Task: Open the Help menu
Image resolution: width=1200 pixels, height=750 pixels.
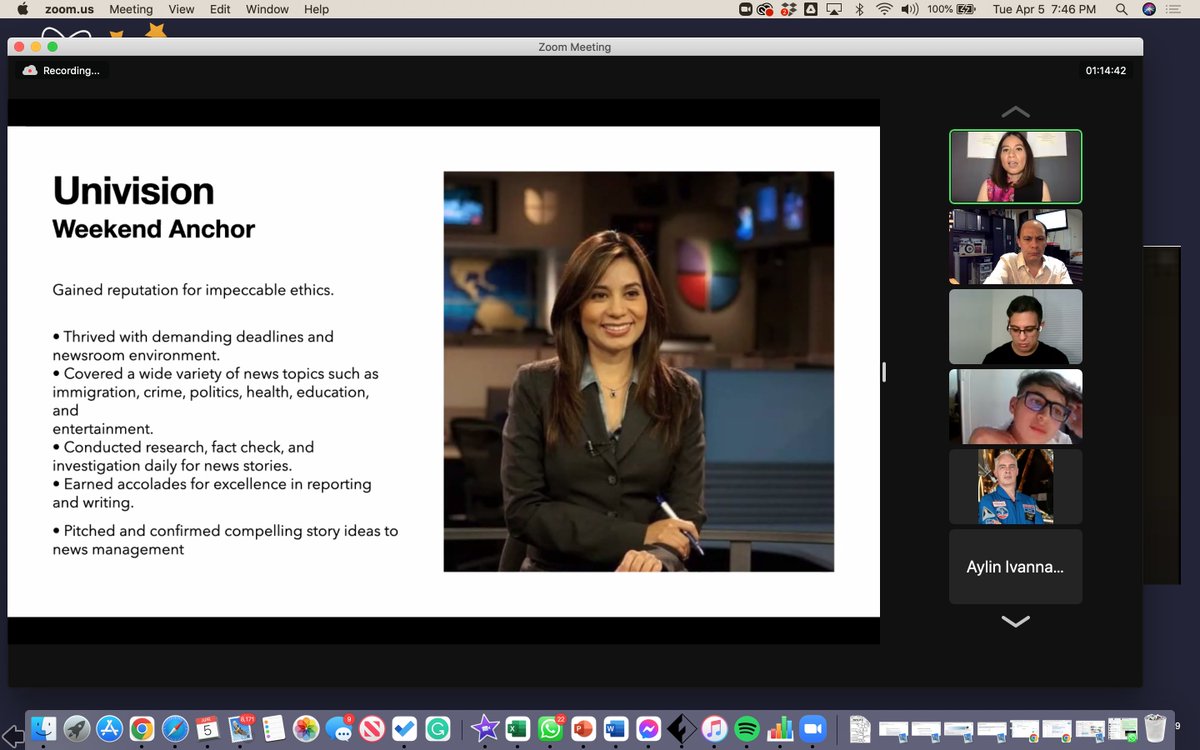Action: 316,9
